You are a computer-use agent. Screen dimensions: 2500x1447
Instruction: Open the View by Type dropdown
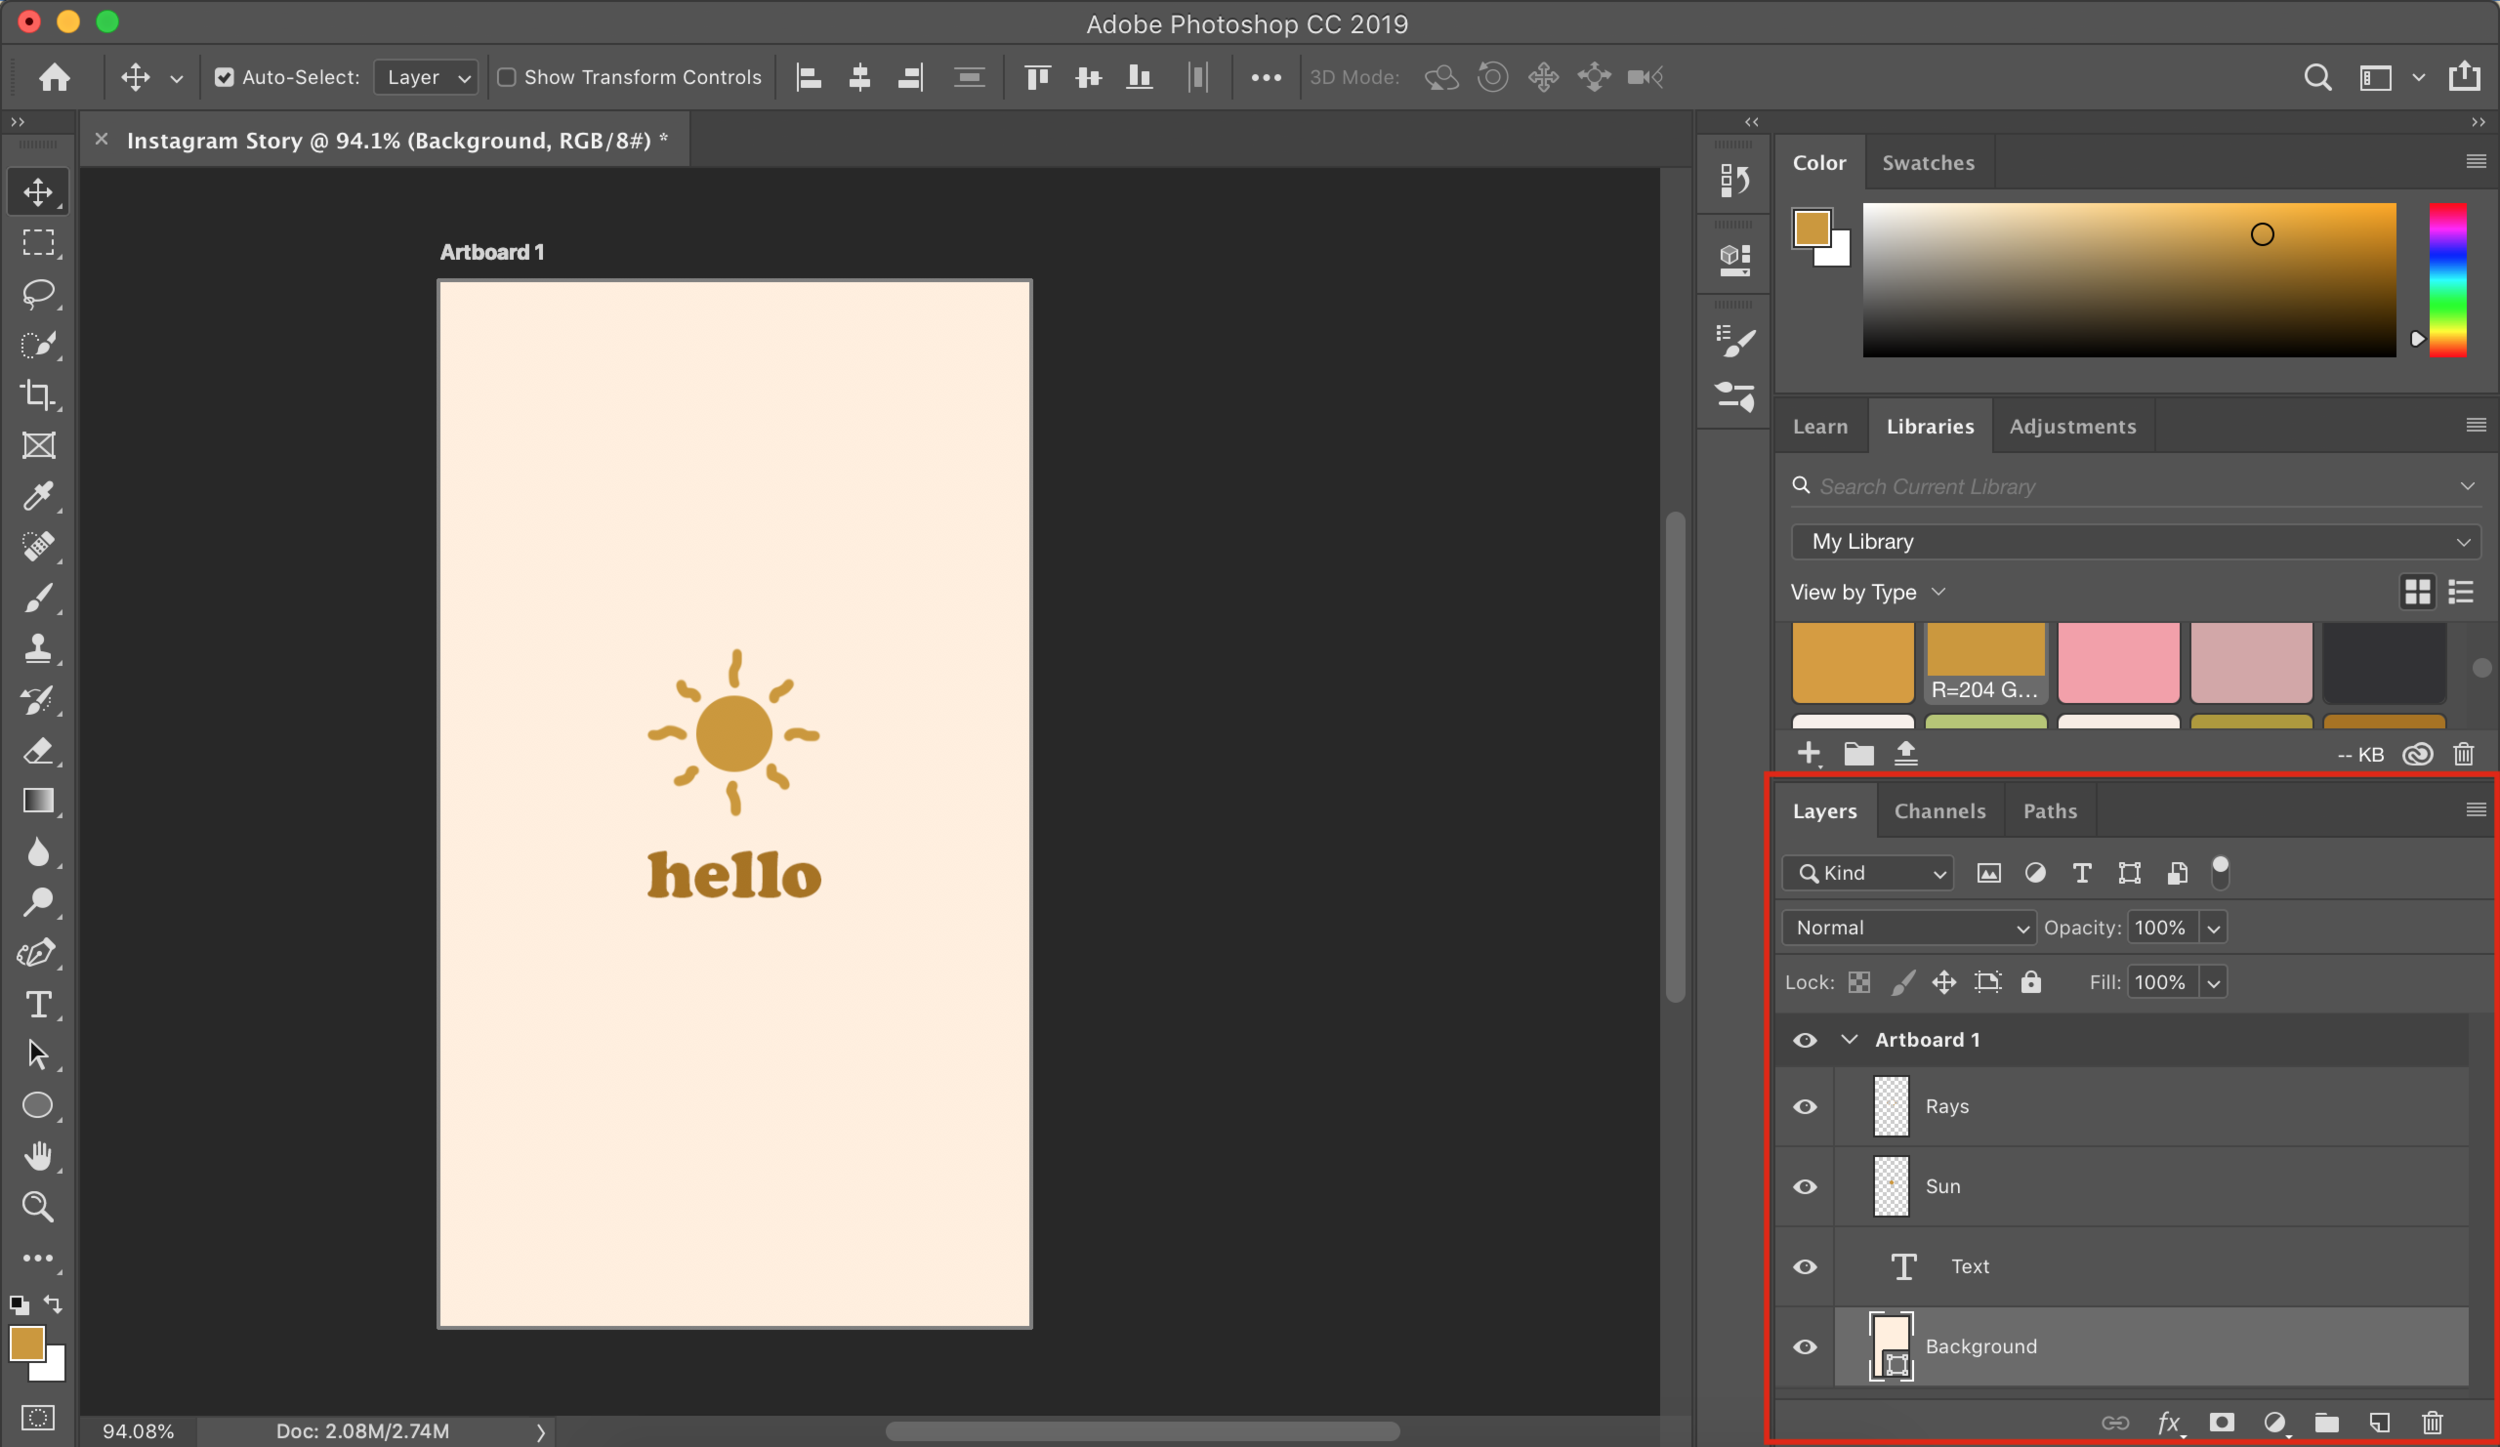point(1868,592)
